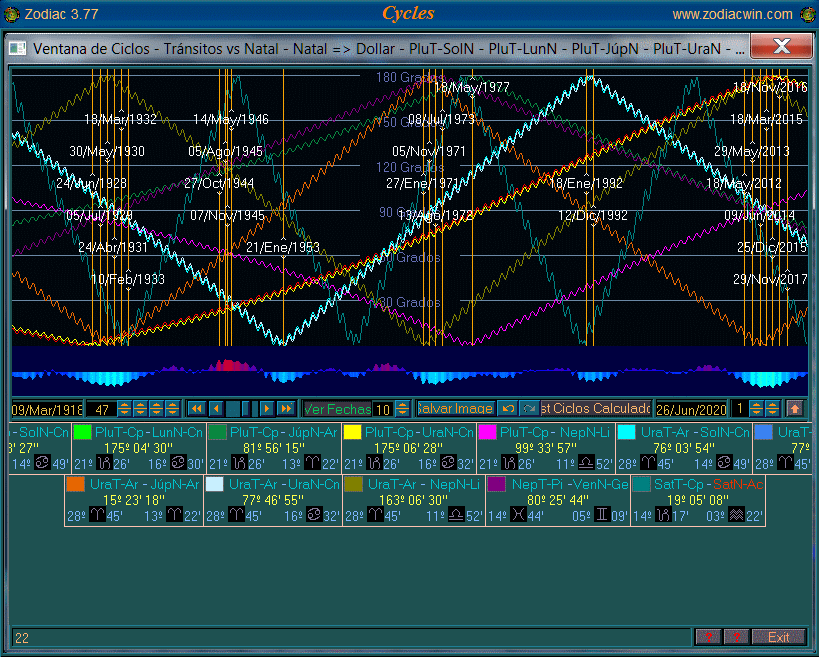
Task: Click the 14/May/1946 date label on the chart
Action: (x=231, y=120)
